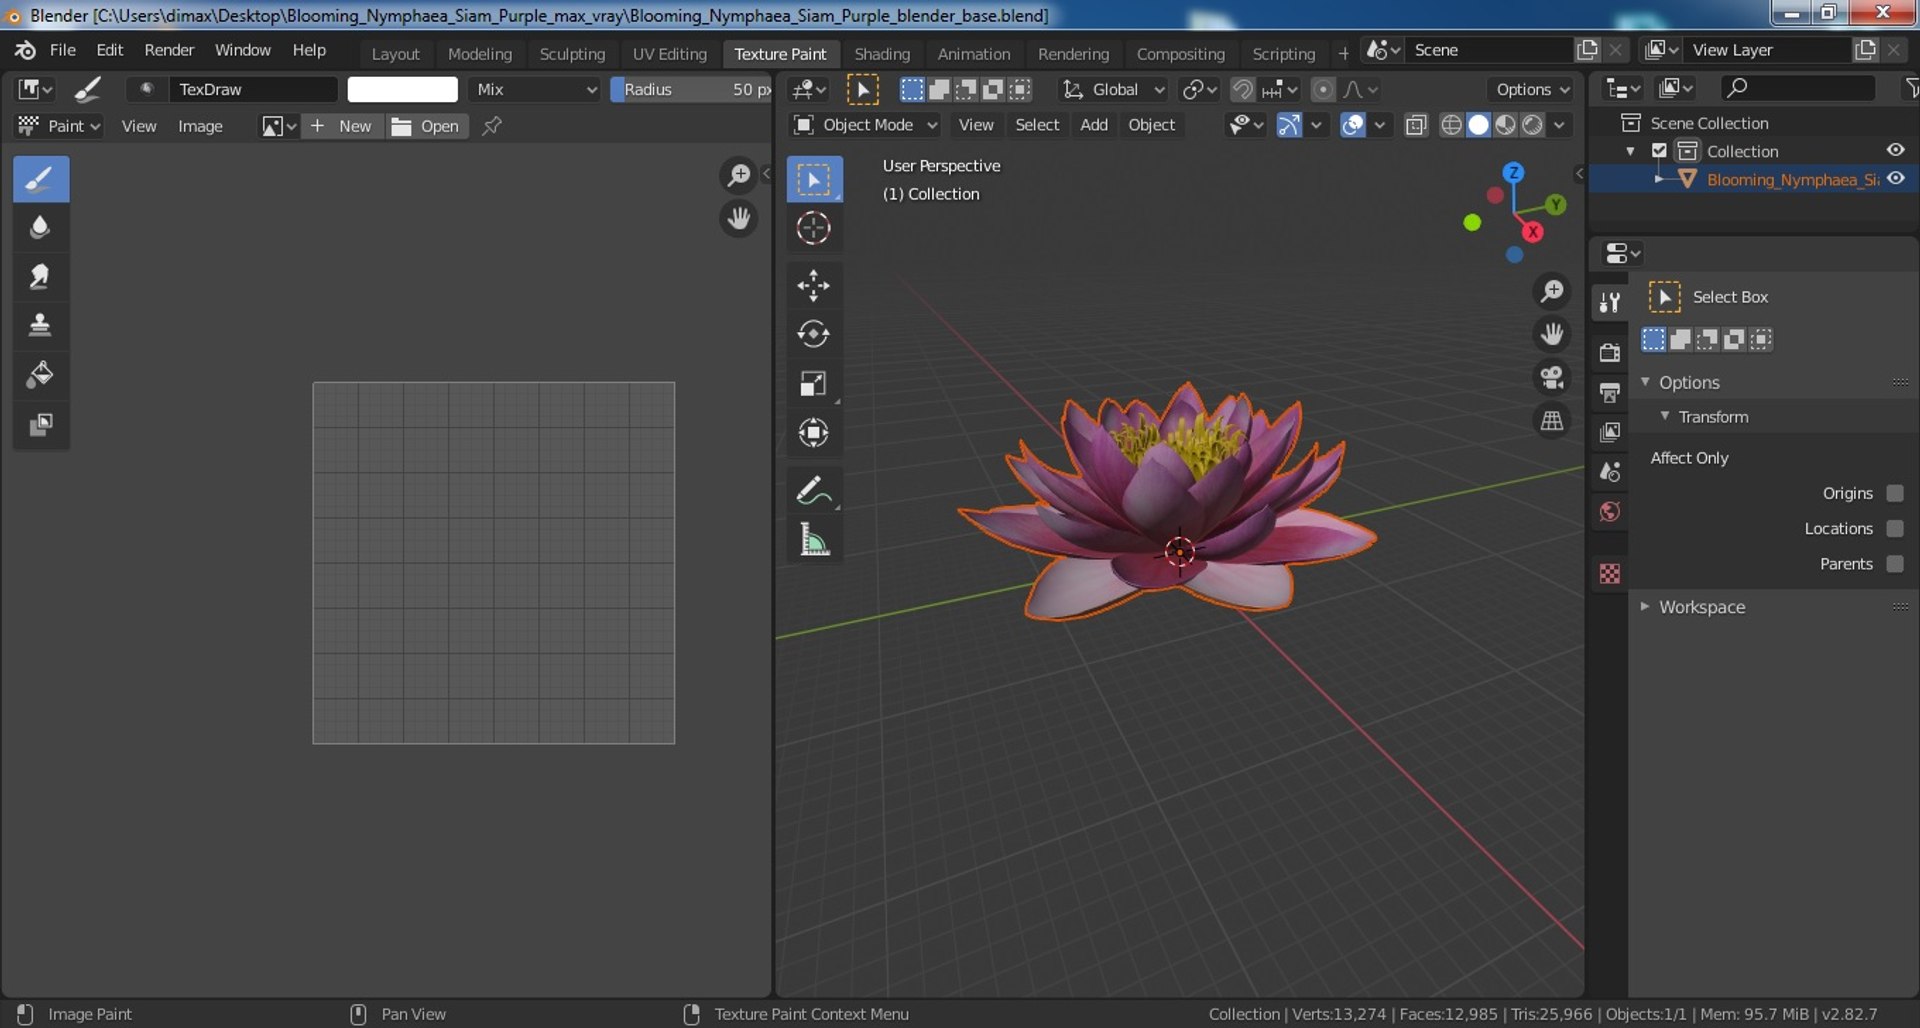Toggle proportional editing in viewport header
The width and height of the screenshot is (1920, 1028).
point(1322,90)
